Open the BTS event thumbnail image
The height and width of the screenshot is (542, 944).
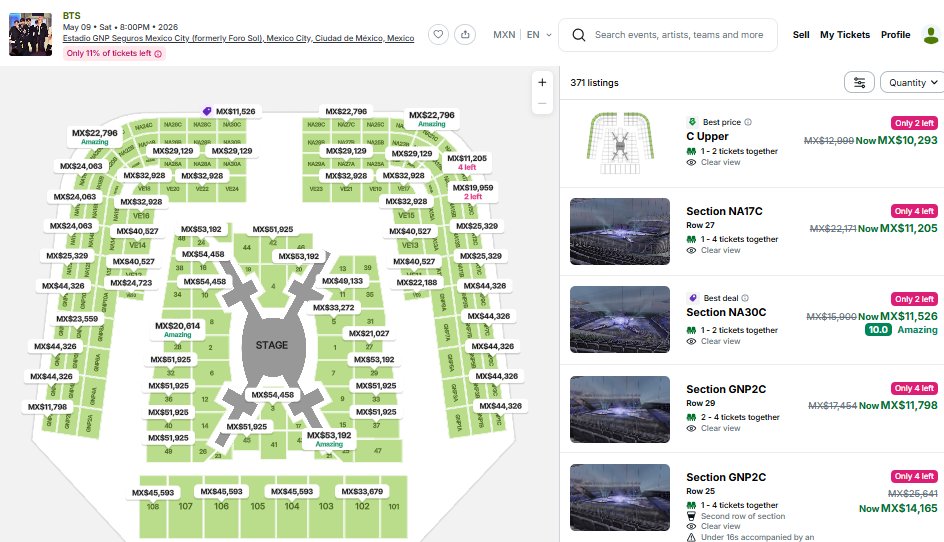click(30, 34)
